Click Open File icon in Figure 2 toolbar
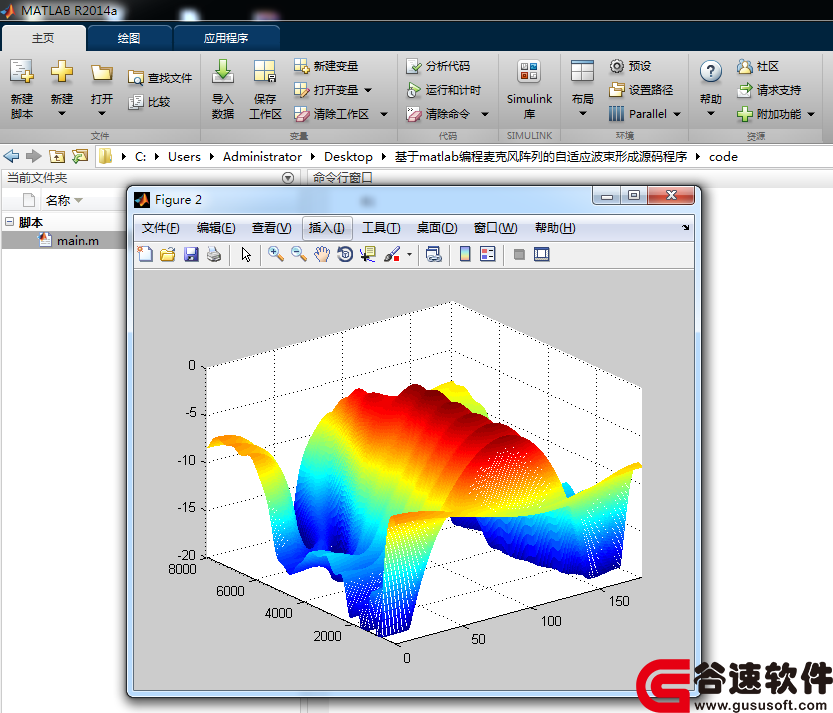 tap(168, 254)
